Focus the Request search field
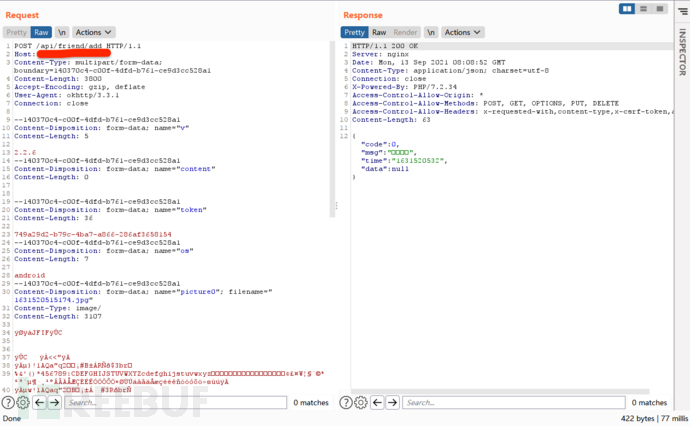690x426 pixels. [x=176, y=402]
